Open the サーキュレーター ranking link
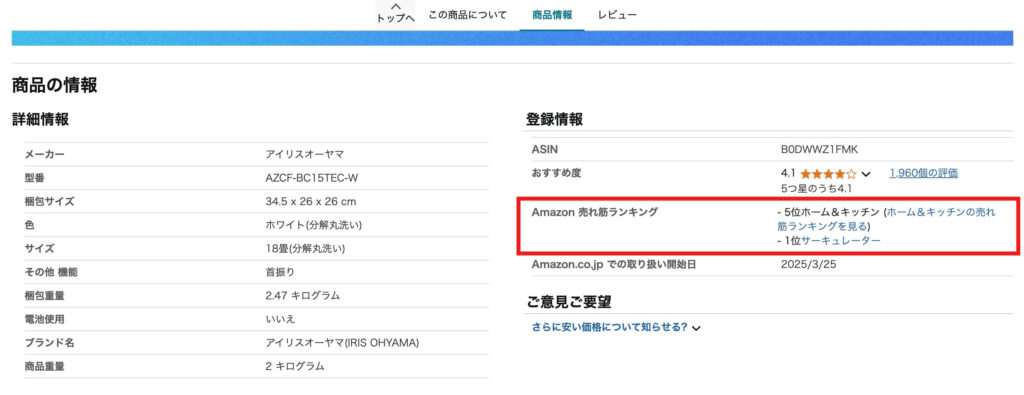Image resolution: width=1024 pixels, height=395 pixels. pos(841,241)
